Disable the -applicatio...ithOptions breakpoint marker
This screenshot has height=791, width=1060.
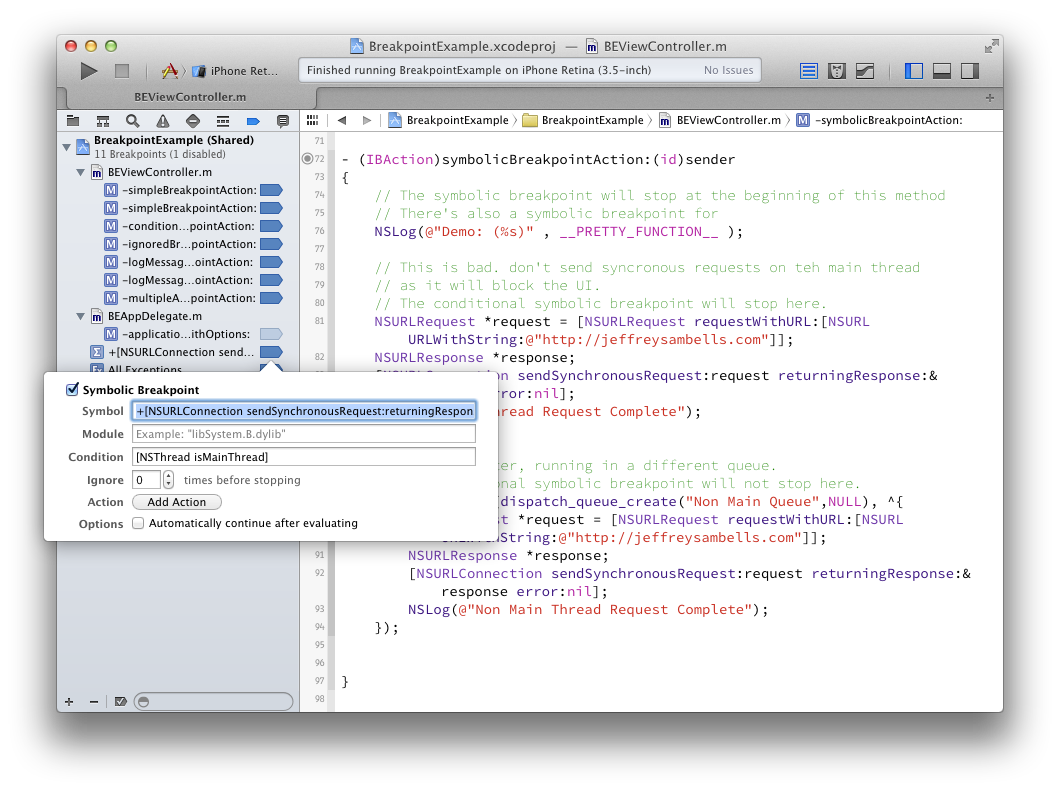pyautogui.click(x=270, y=334)
